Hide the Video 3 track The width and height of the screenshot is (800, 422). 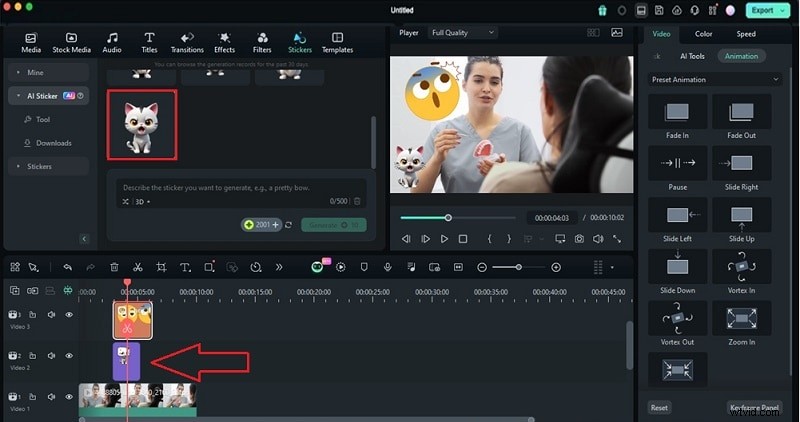(x=69, y=315)
